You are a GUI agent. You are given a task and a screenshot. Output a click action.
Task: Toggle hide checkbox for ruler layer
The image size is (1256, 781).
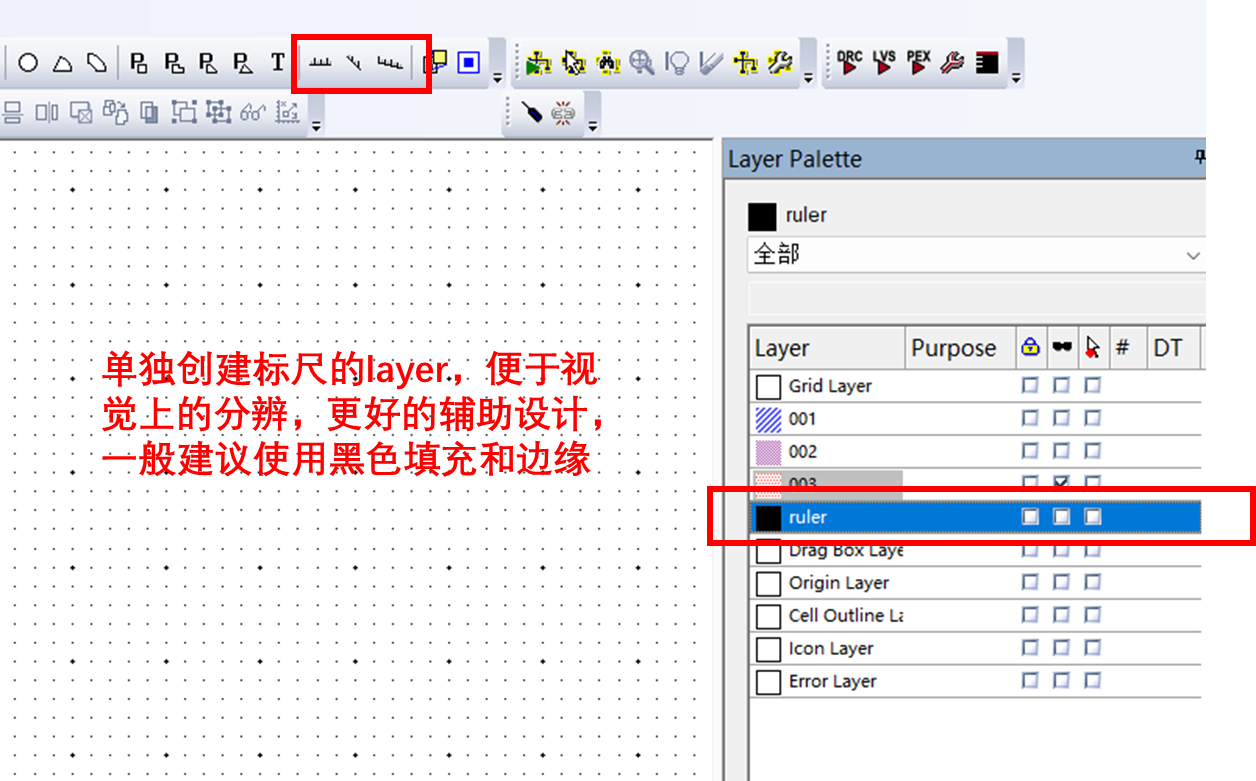point(1061,517)
